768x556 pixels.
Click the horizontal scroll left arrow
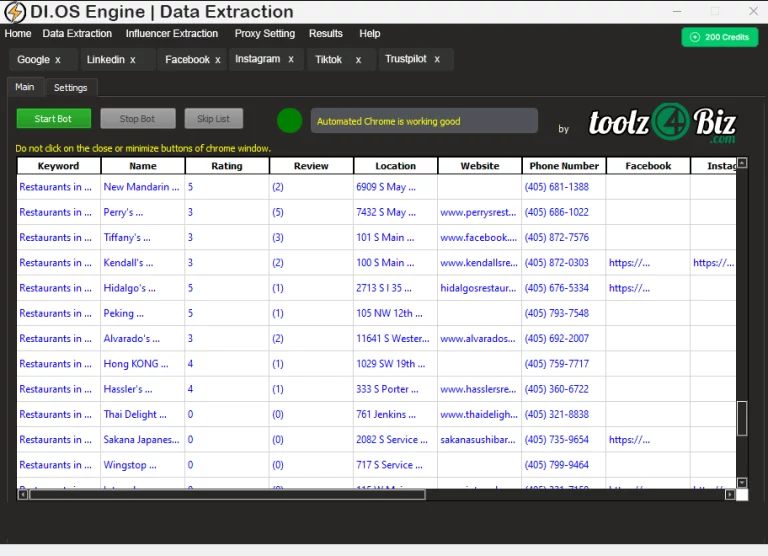[23, 494]
